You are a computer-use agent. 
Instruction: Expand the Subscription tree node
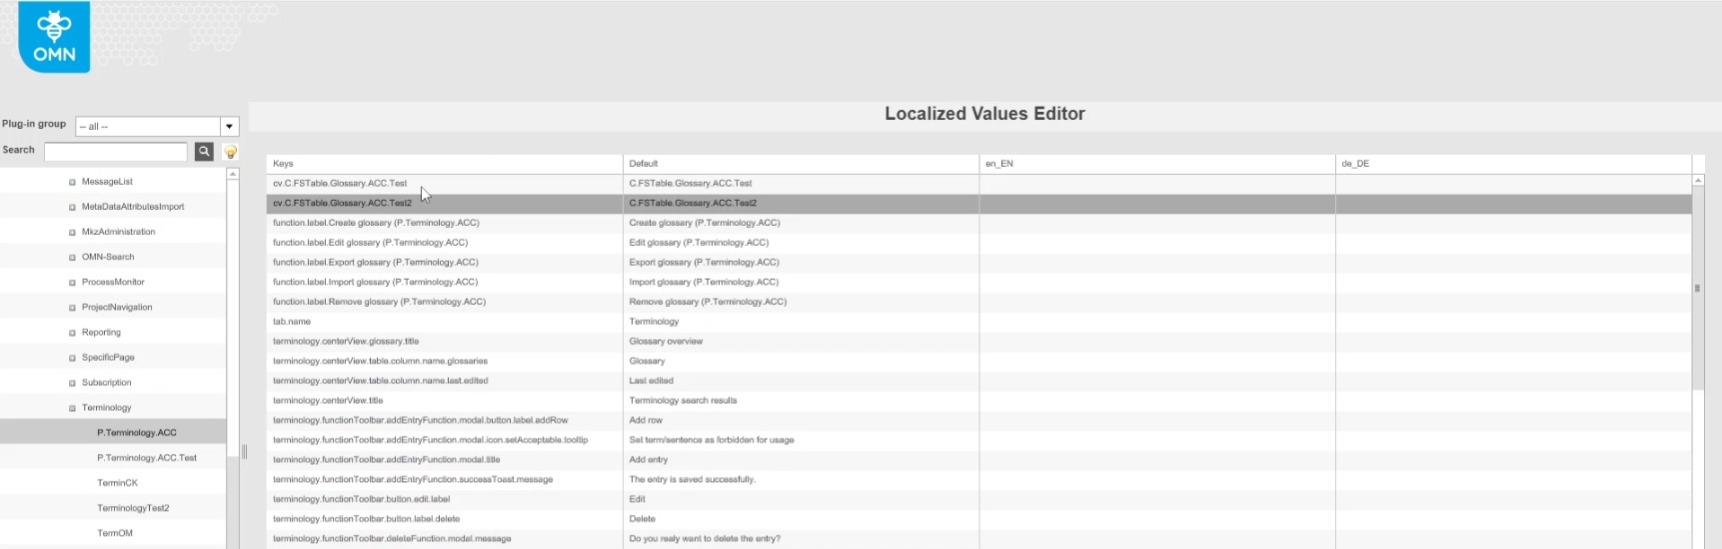(x=72, y=383)
